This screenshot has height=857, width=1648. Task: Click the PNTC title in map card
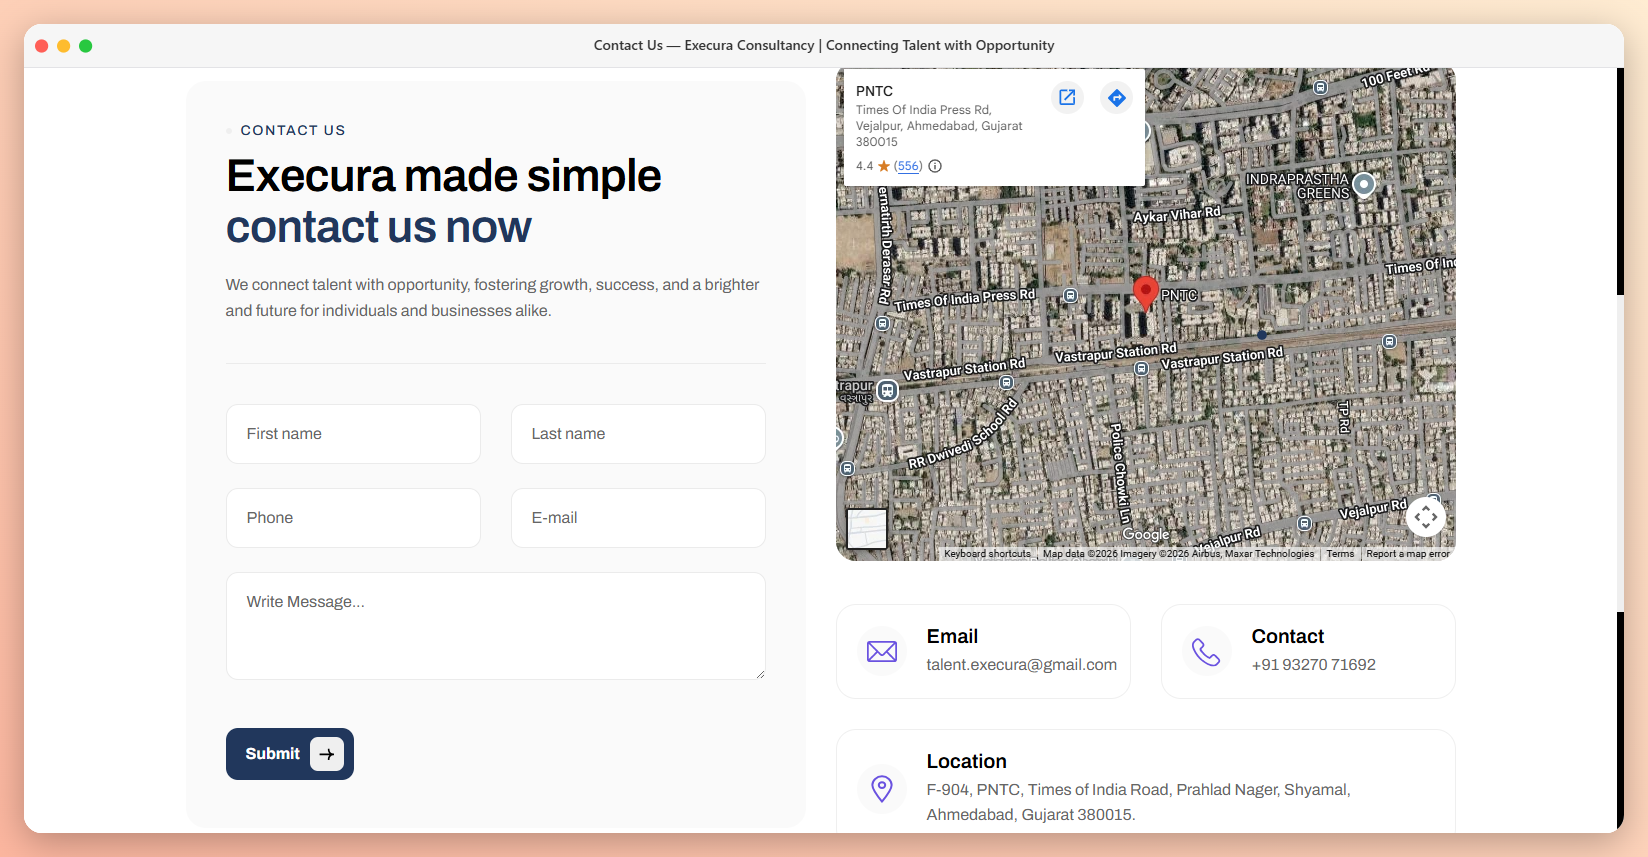[874, 91]
